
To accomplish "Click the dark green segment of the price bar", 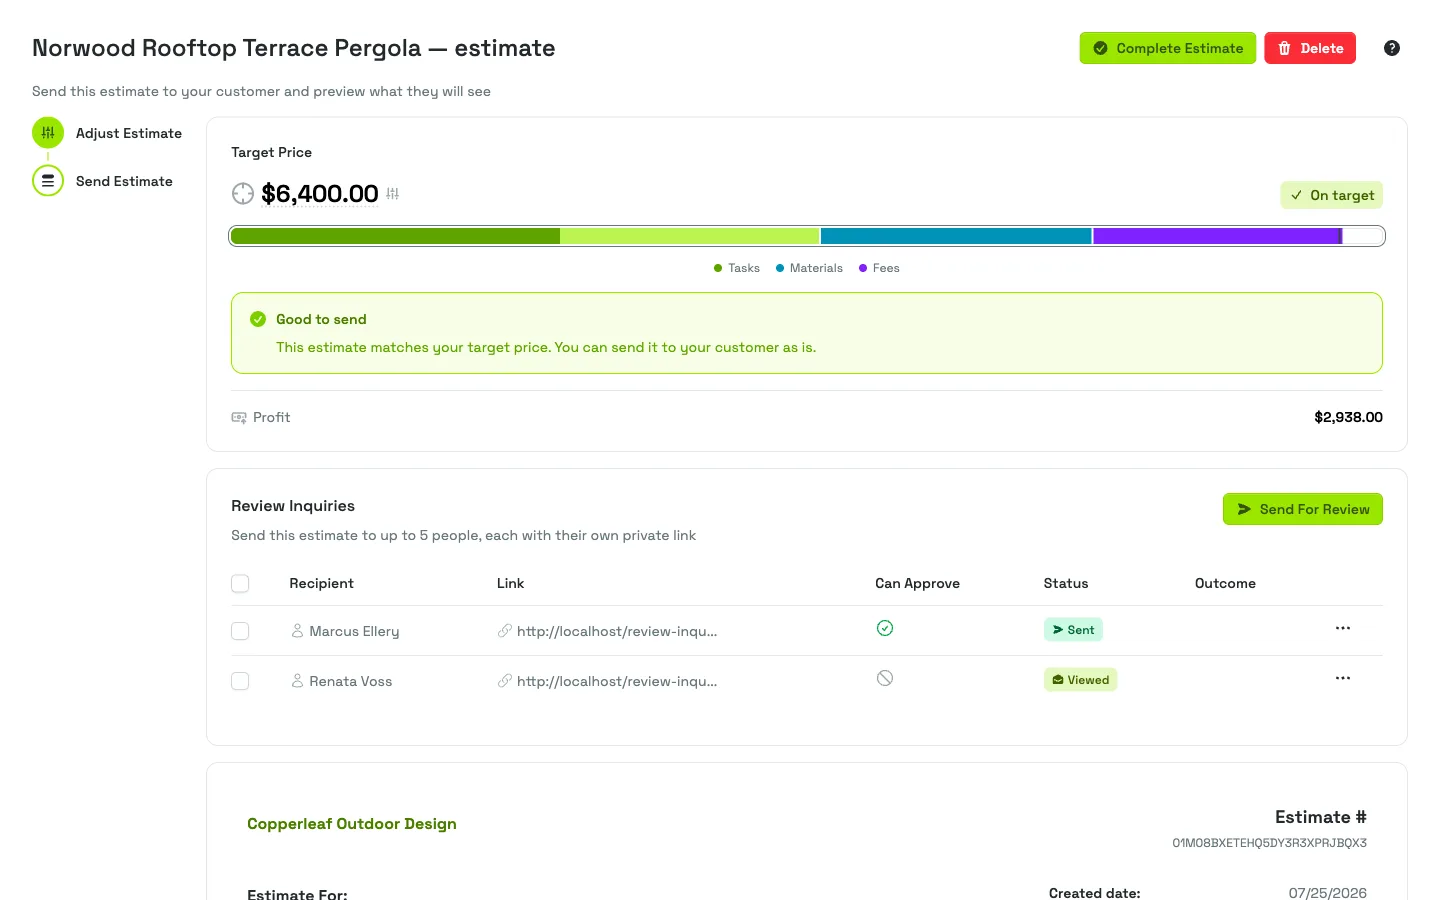I will [395, 236].
